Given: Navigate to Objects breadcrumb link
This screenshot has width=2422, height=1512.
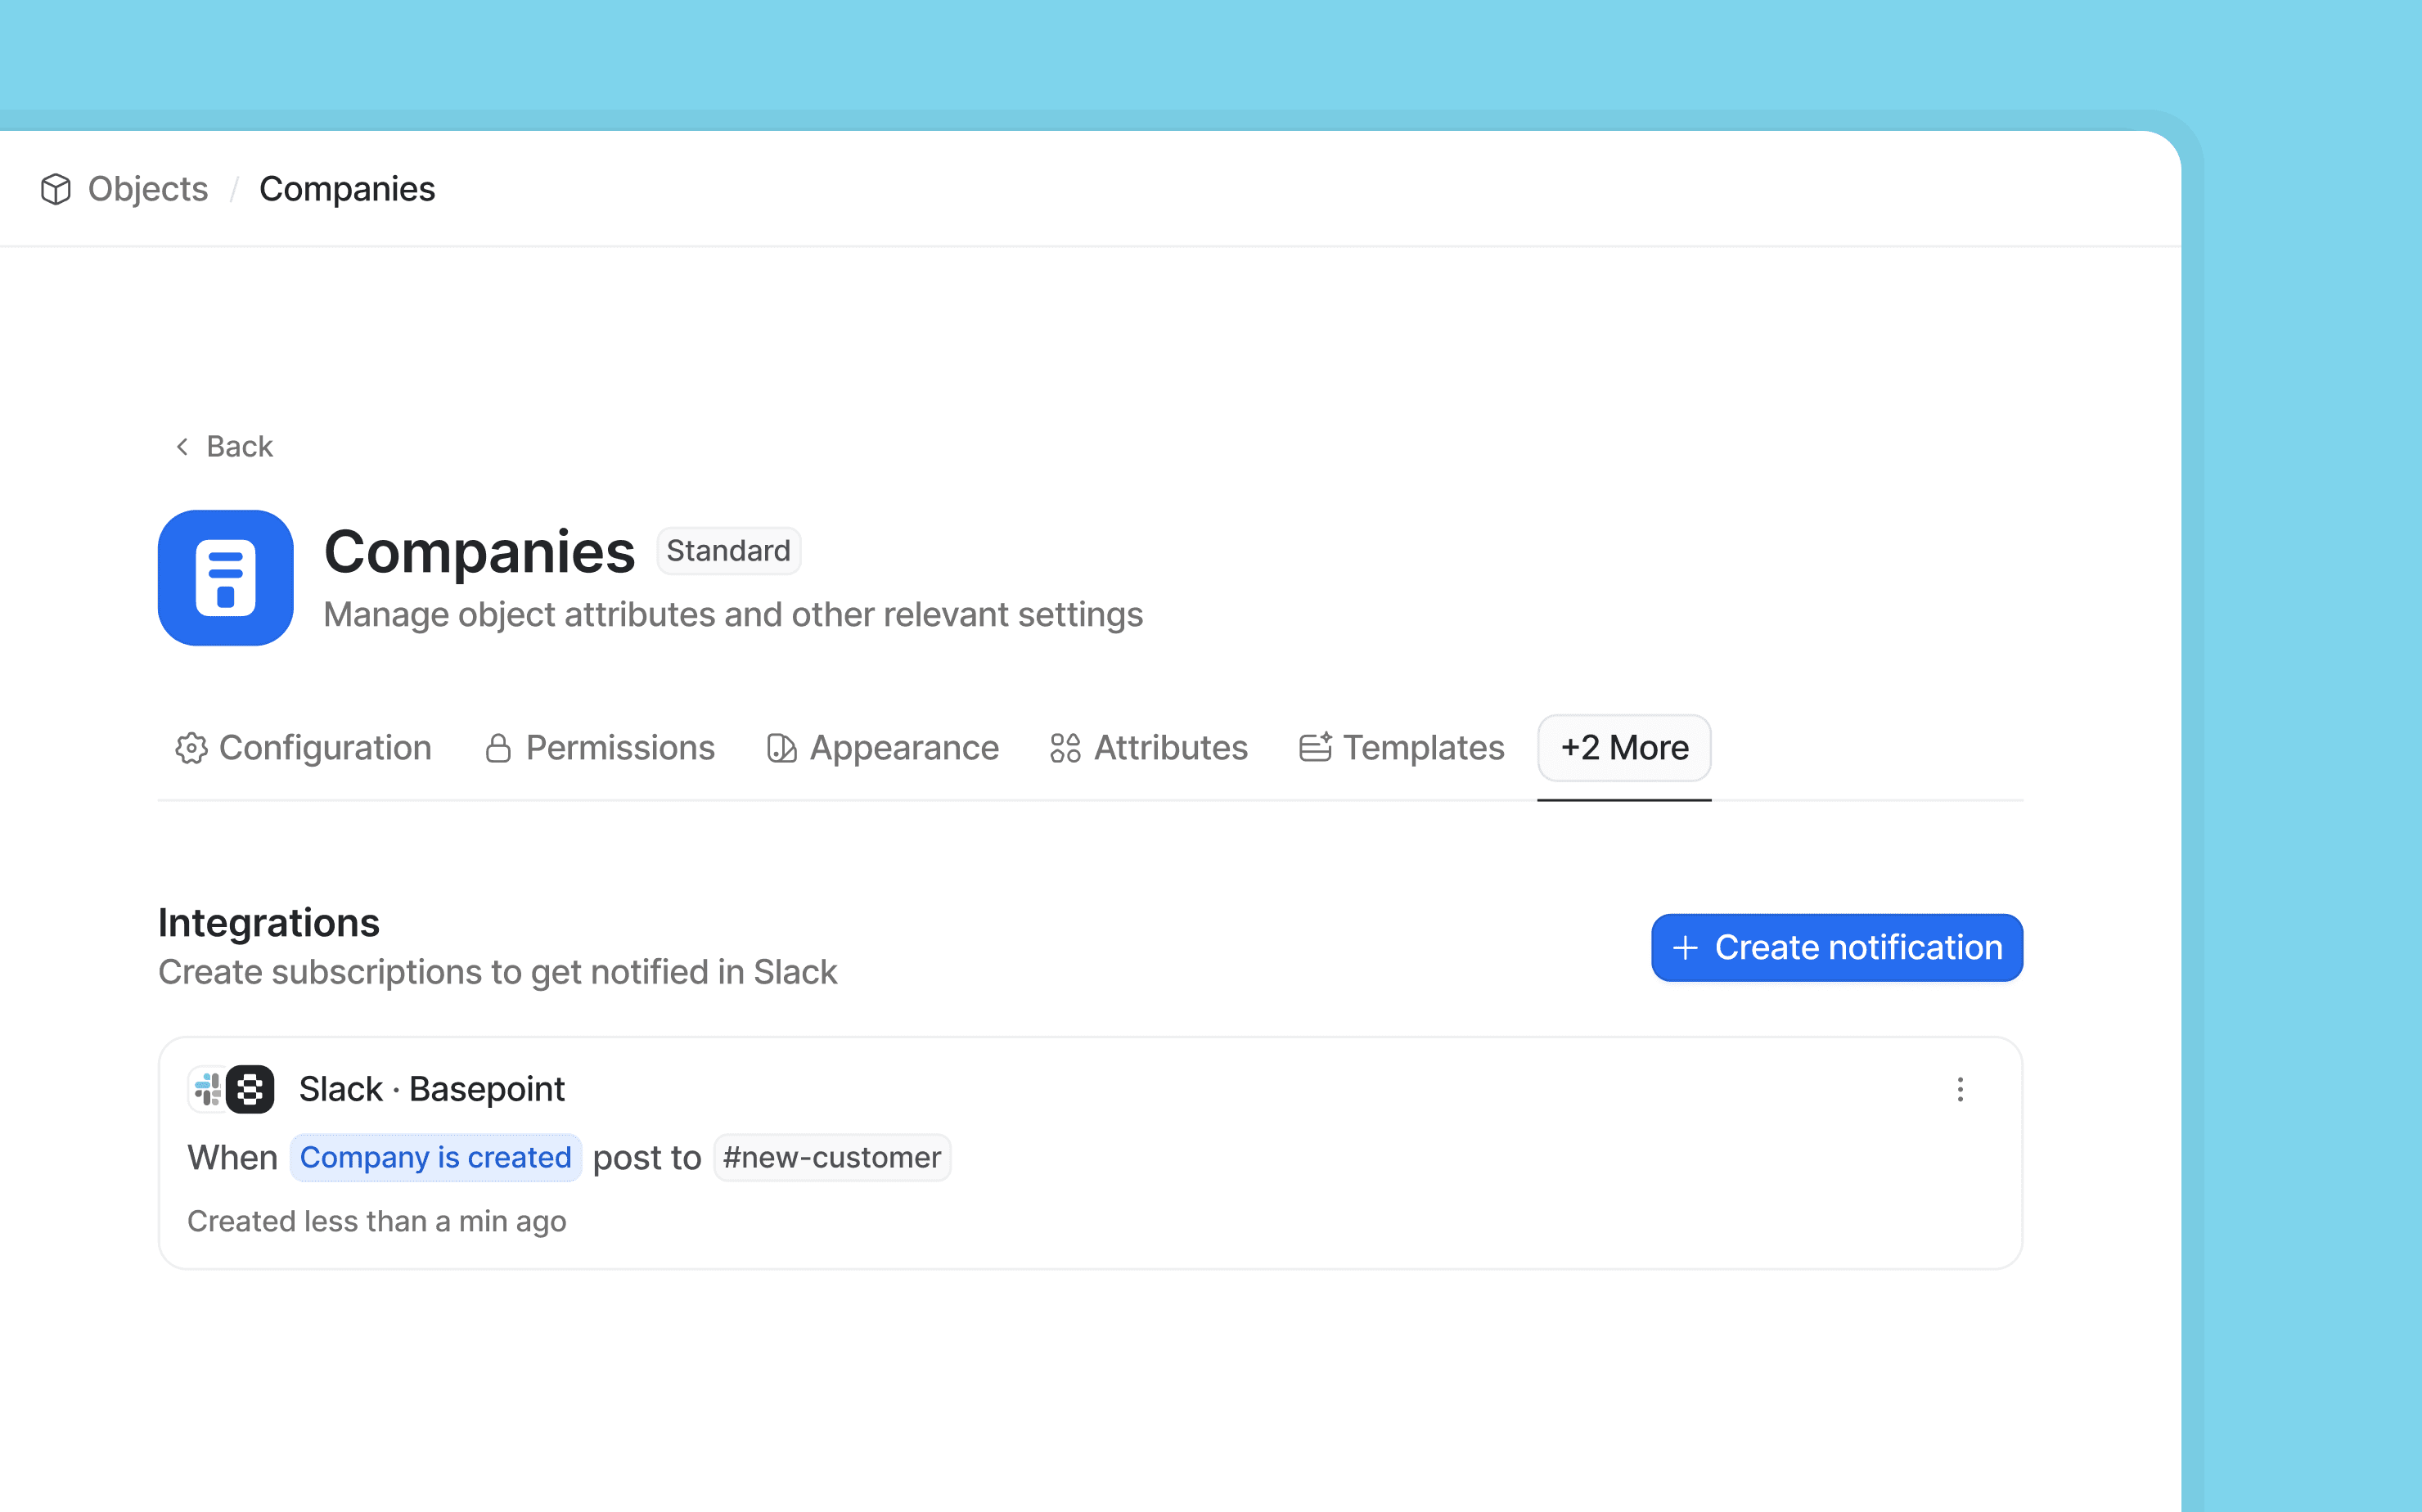Looking at the screenshot, I should click(148, 189).
